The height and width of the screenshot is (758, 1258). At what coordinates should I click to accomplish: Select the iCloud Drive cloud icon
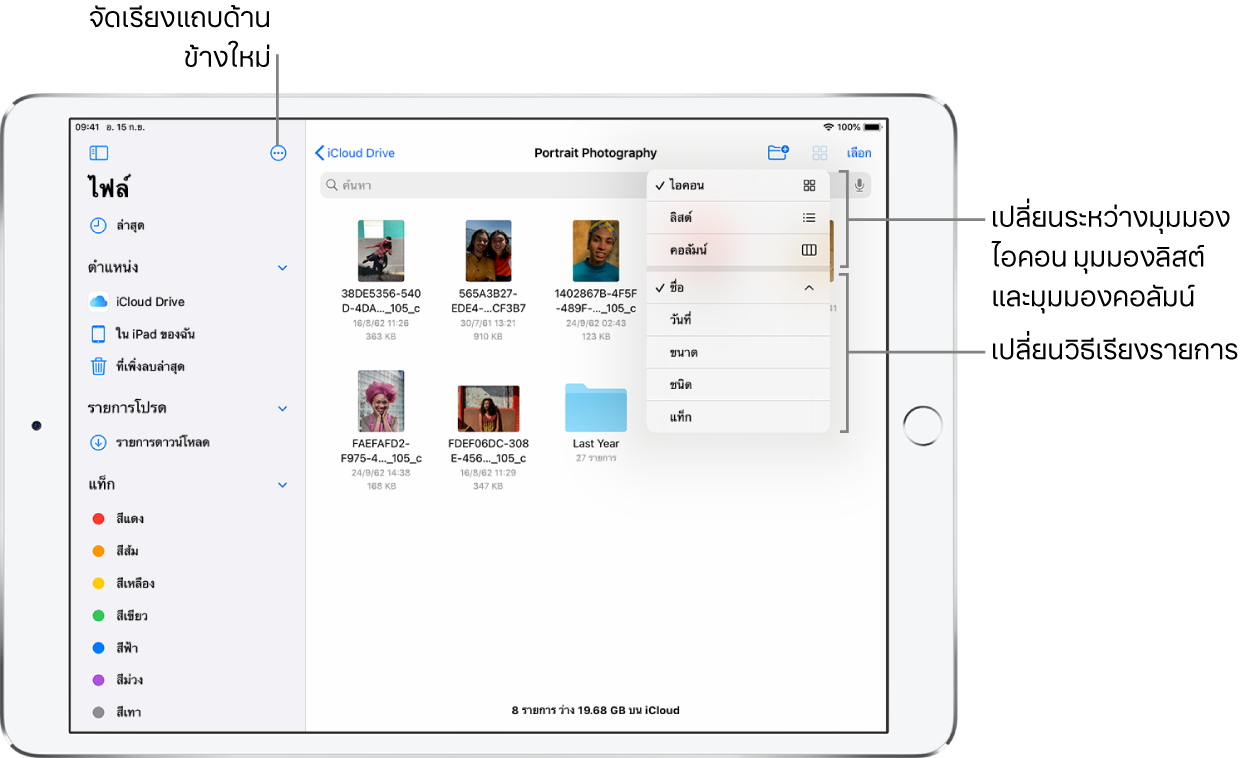(98, 301)
